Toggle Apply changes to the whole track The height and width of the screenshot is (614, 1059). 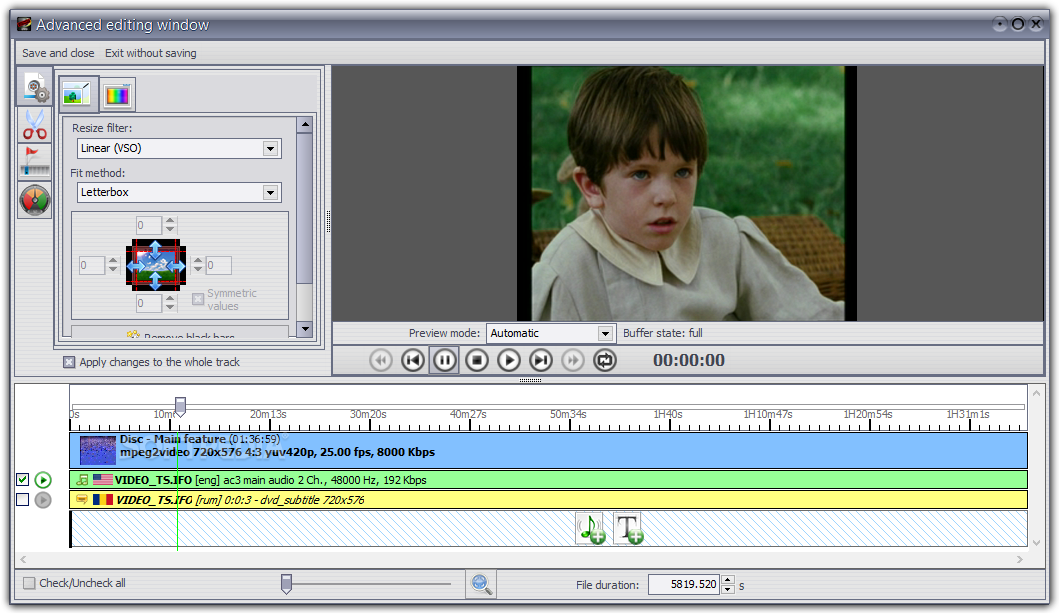69,362
